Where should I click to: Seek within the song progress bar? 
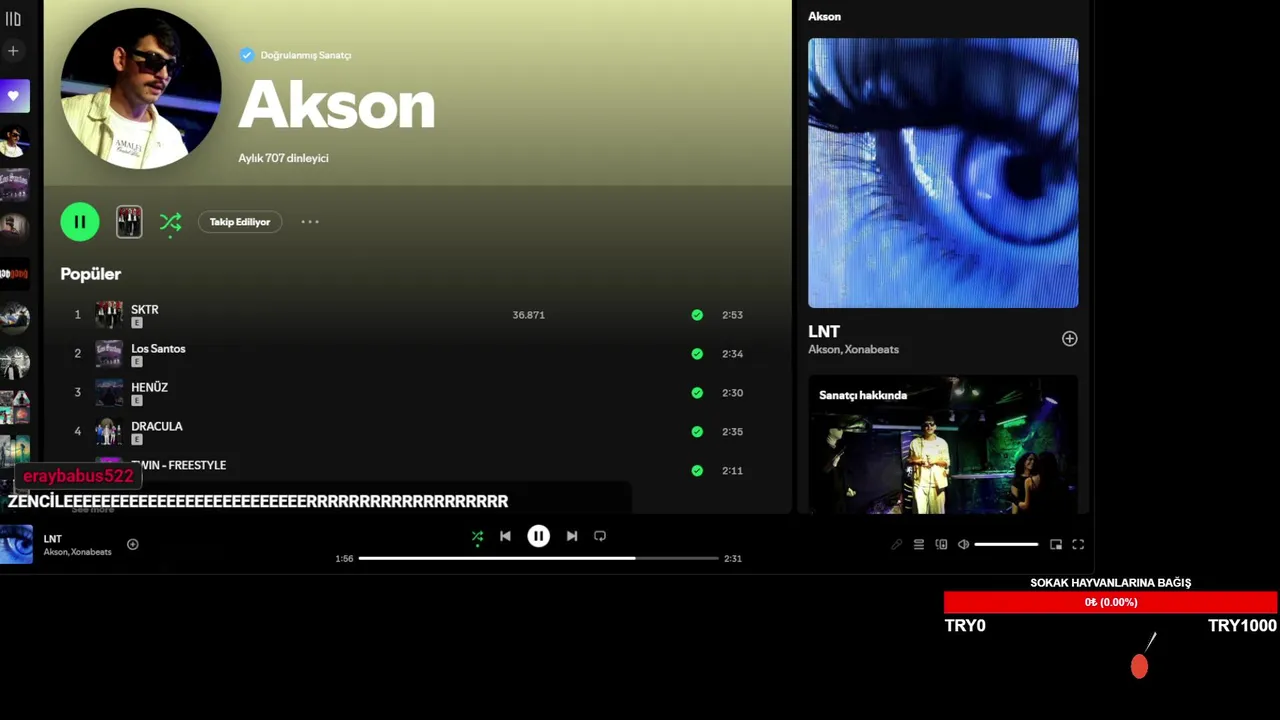538,558
